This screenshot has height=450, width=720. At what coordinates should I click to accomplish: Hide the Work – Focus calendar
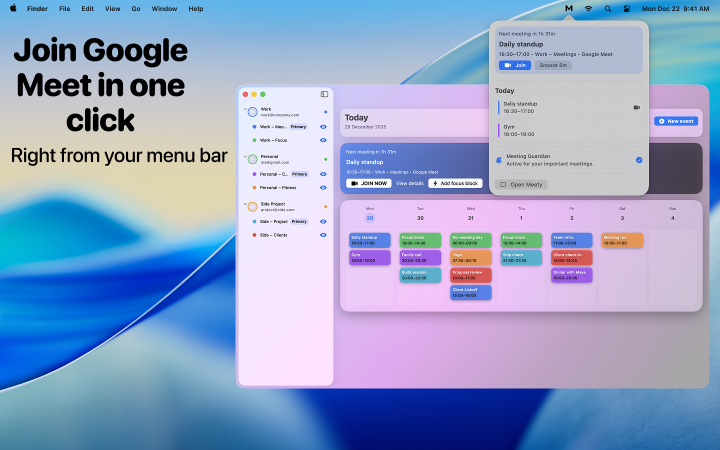323,140
